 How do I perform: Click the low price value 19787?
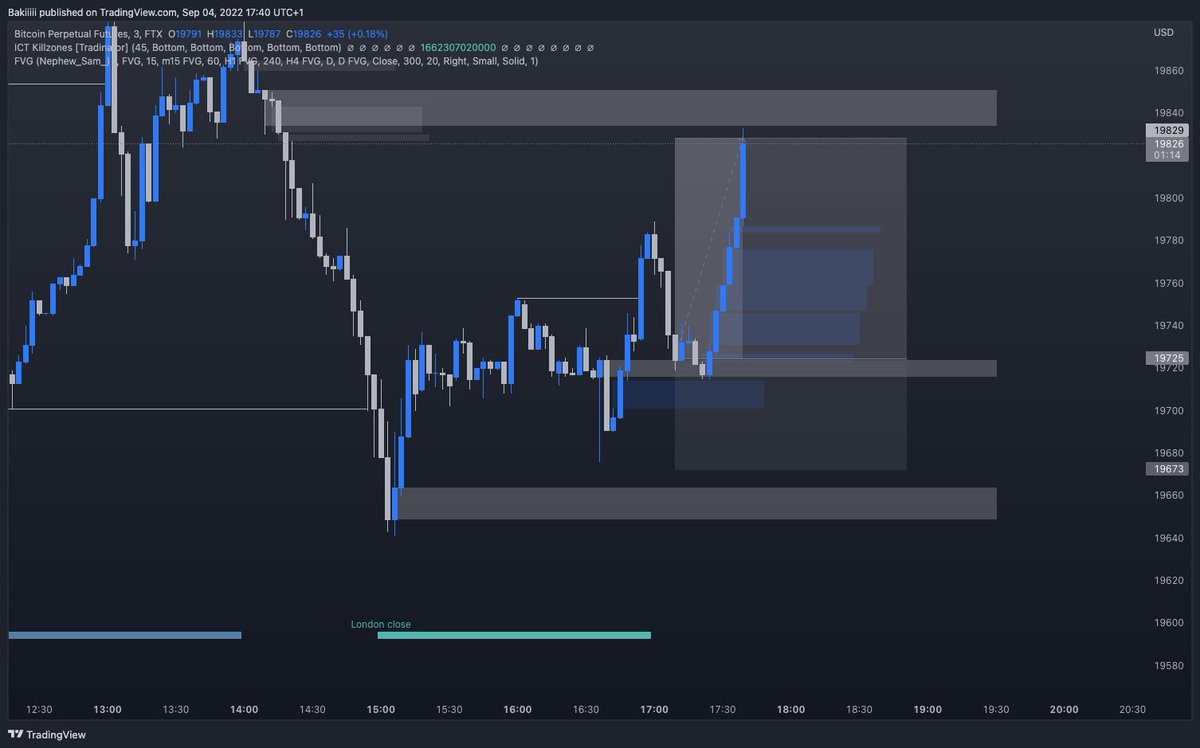coord(265,33)
